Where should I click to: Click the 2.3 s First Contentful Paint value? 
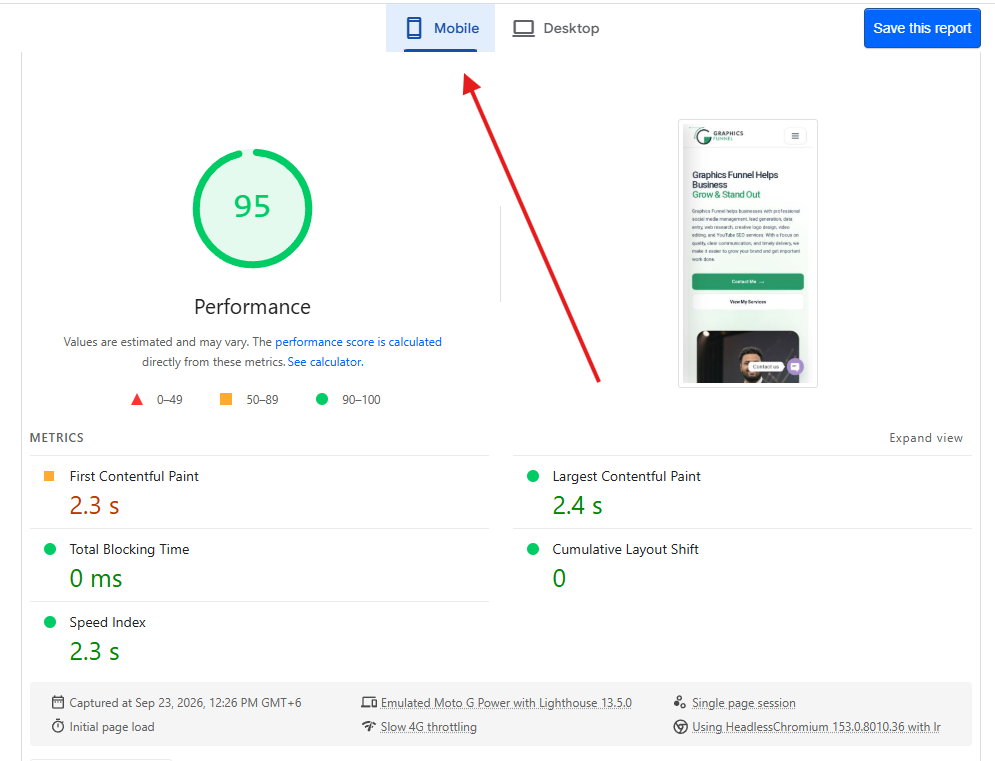click(95, 505)
